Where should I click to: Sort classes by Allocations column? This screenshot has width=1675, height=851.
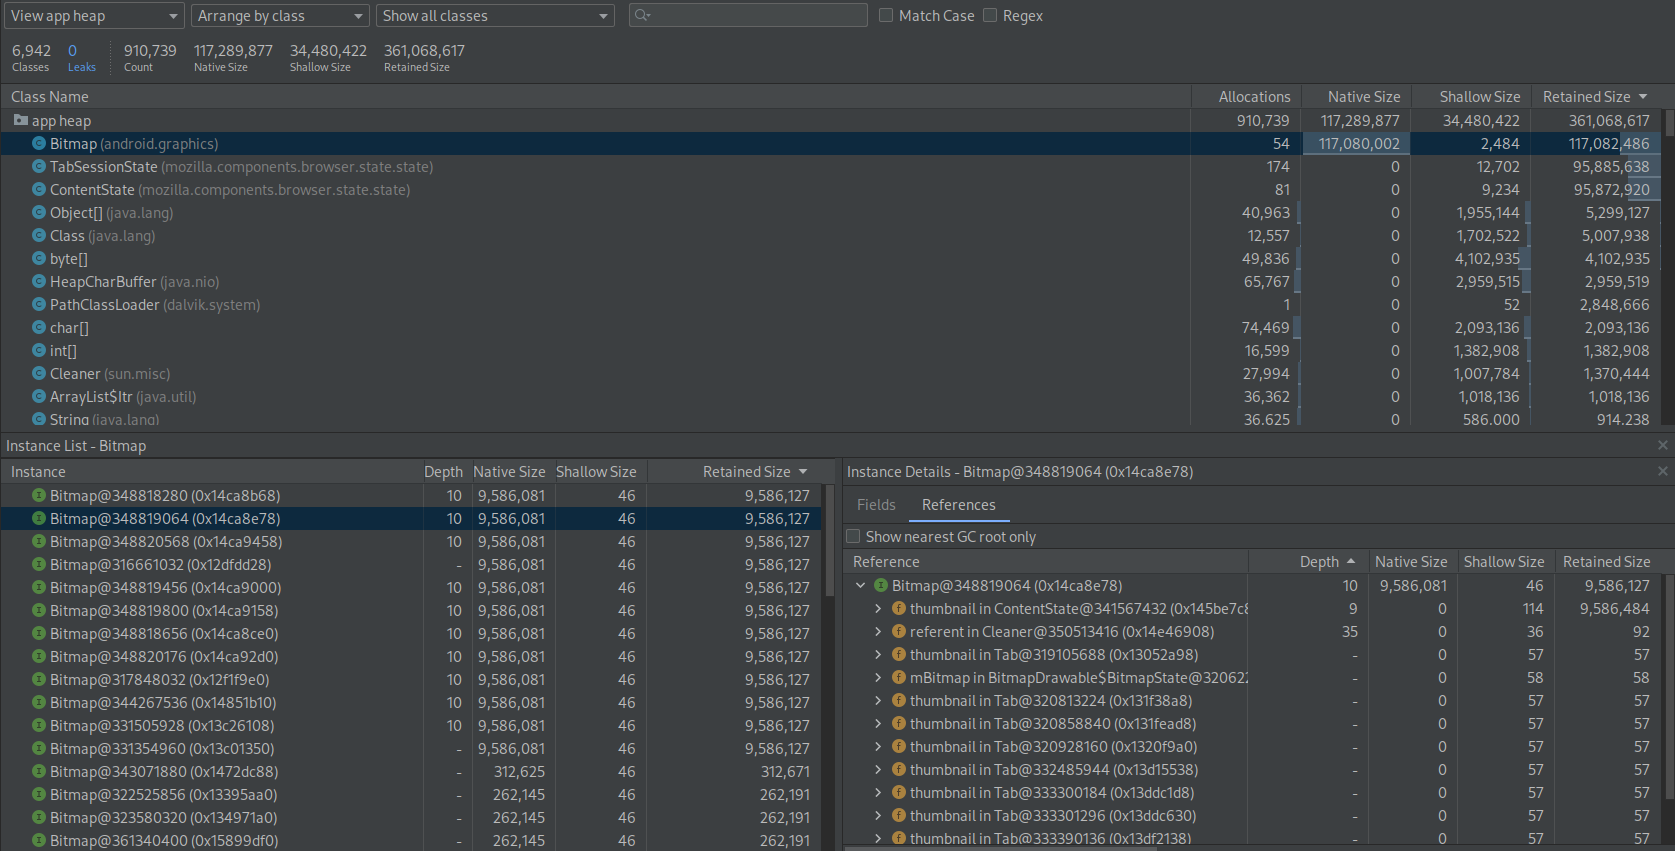point(1245,96)
